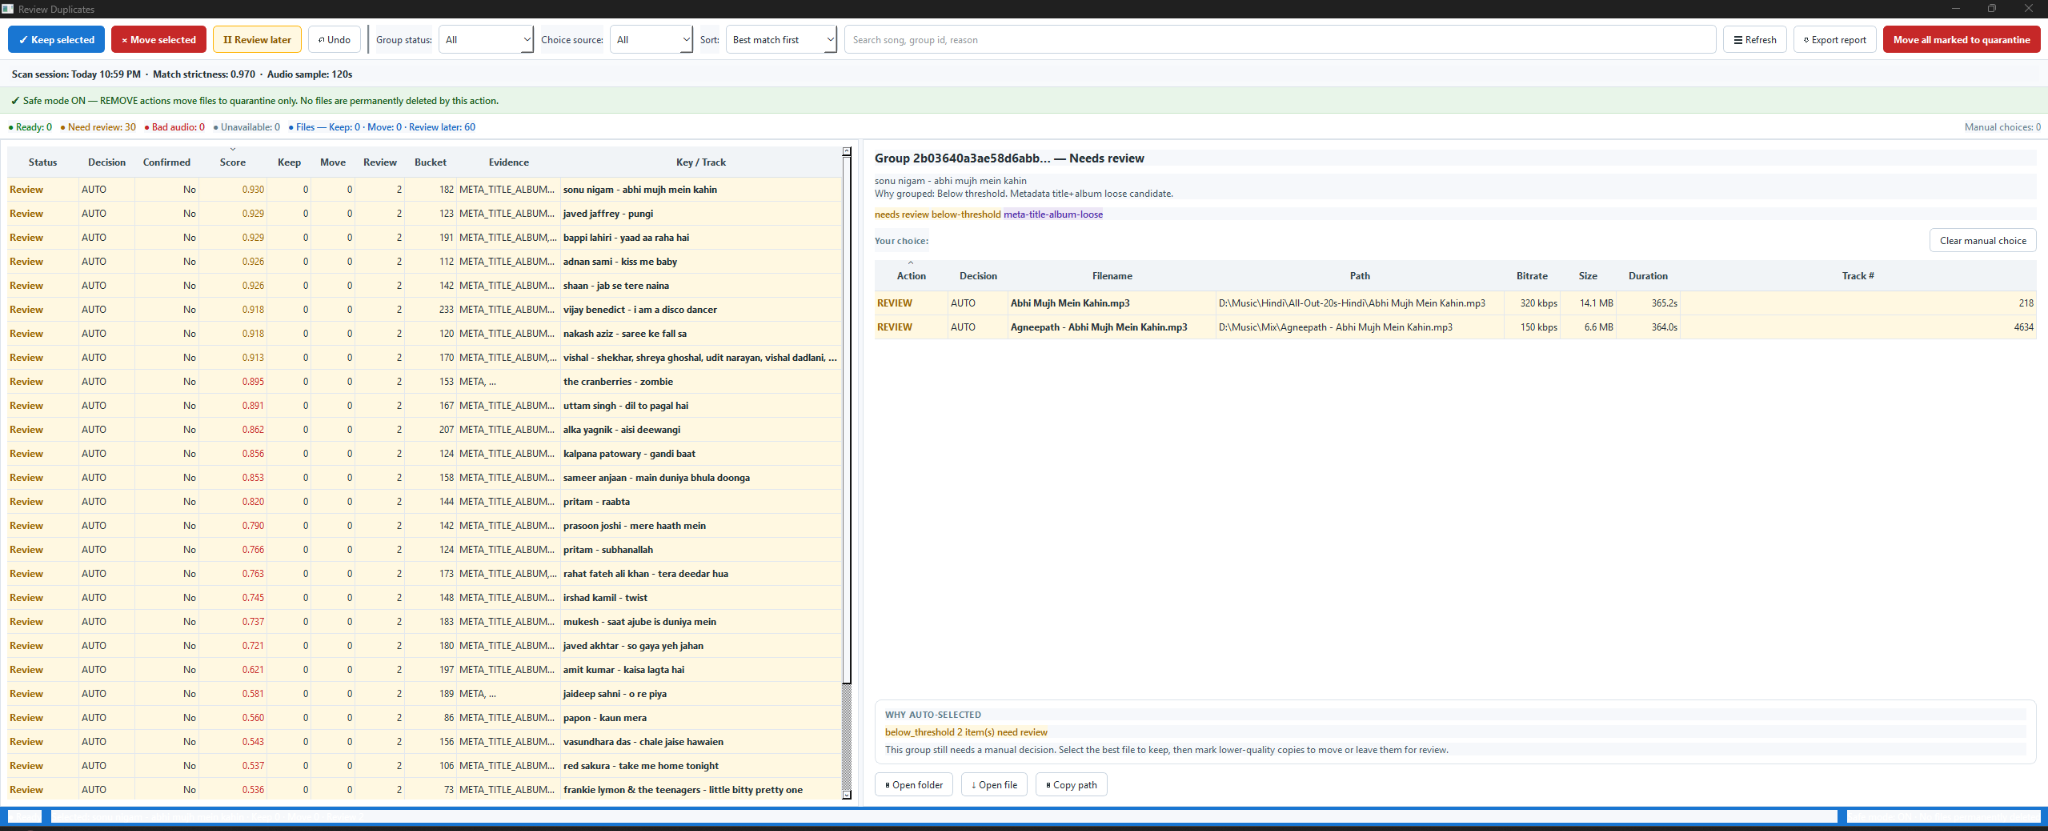The height and width of the screenshot is (831, 2048).
Task: Click the Bitrate column header
Action: pyautogui.click(x=1532, y=276)
